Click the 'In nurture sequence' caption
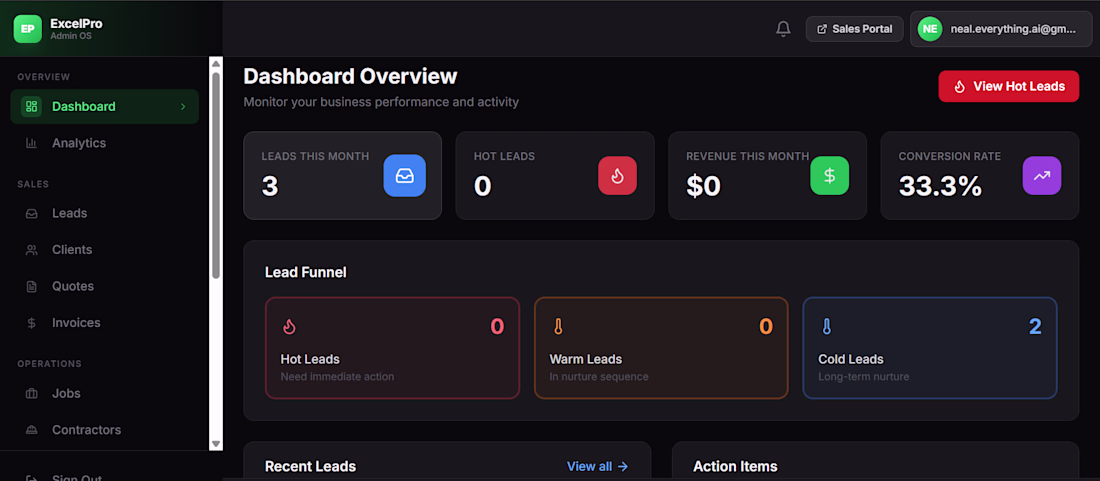The width and height of the screenshot is (1100, 481). click(599, 377)
